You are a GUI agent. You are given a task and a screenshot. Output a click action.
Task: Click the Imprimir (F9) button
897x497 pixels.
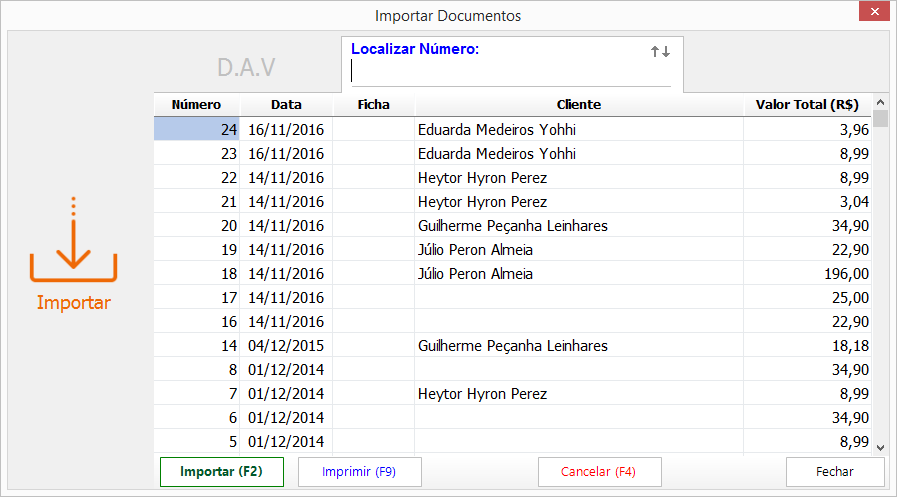(359, 472)
